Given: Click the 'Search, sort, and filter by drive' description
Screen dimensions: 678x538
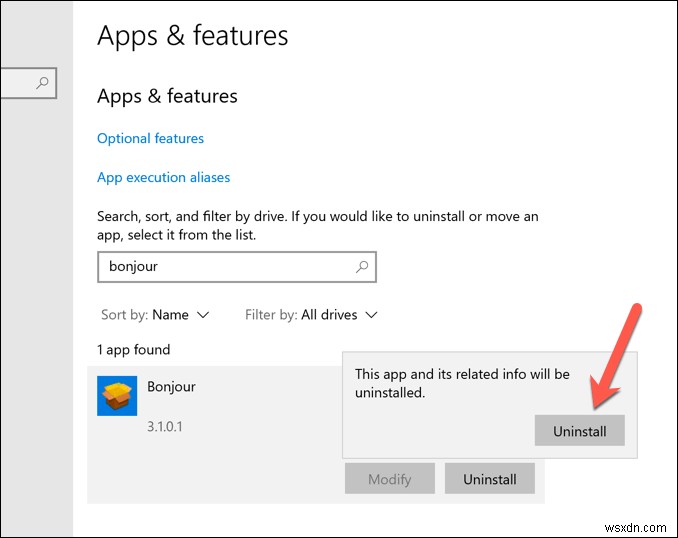Looking at the screenshot, I should point(318,225).
